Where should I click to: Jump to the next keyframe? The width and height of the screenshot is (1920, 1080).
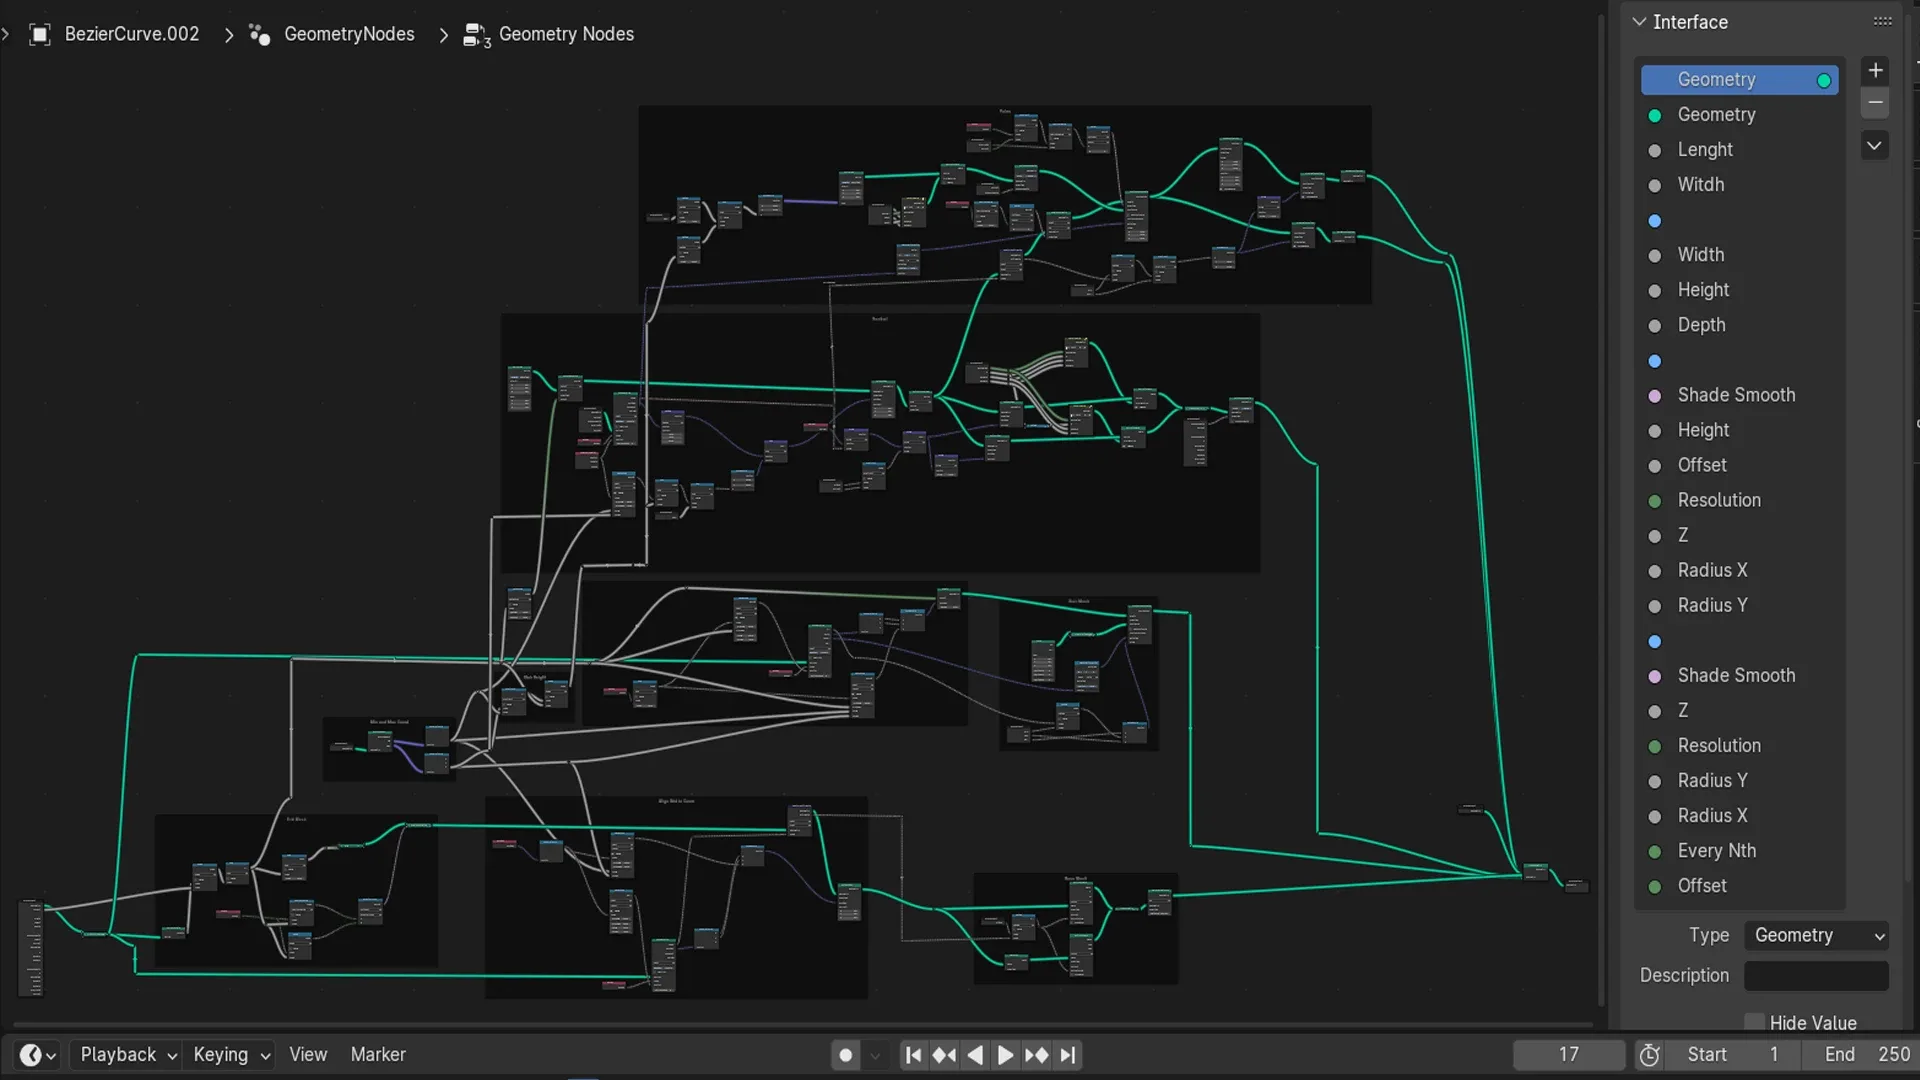click(1036, 1055)
